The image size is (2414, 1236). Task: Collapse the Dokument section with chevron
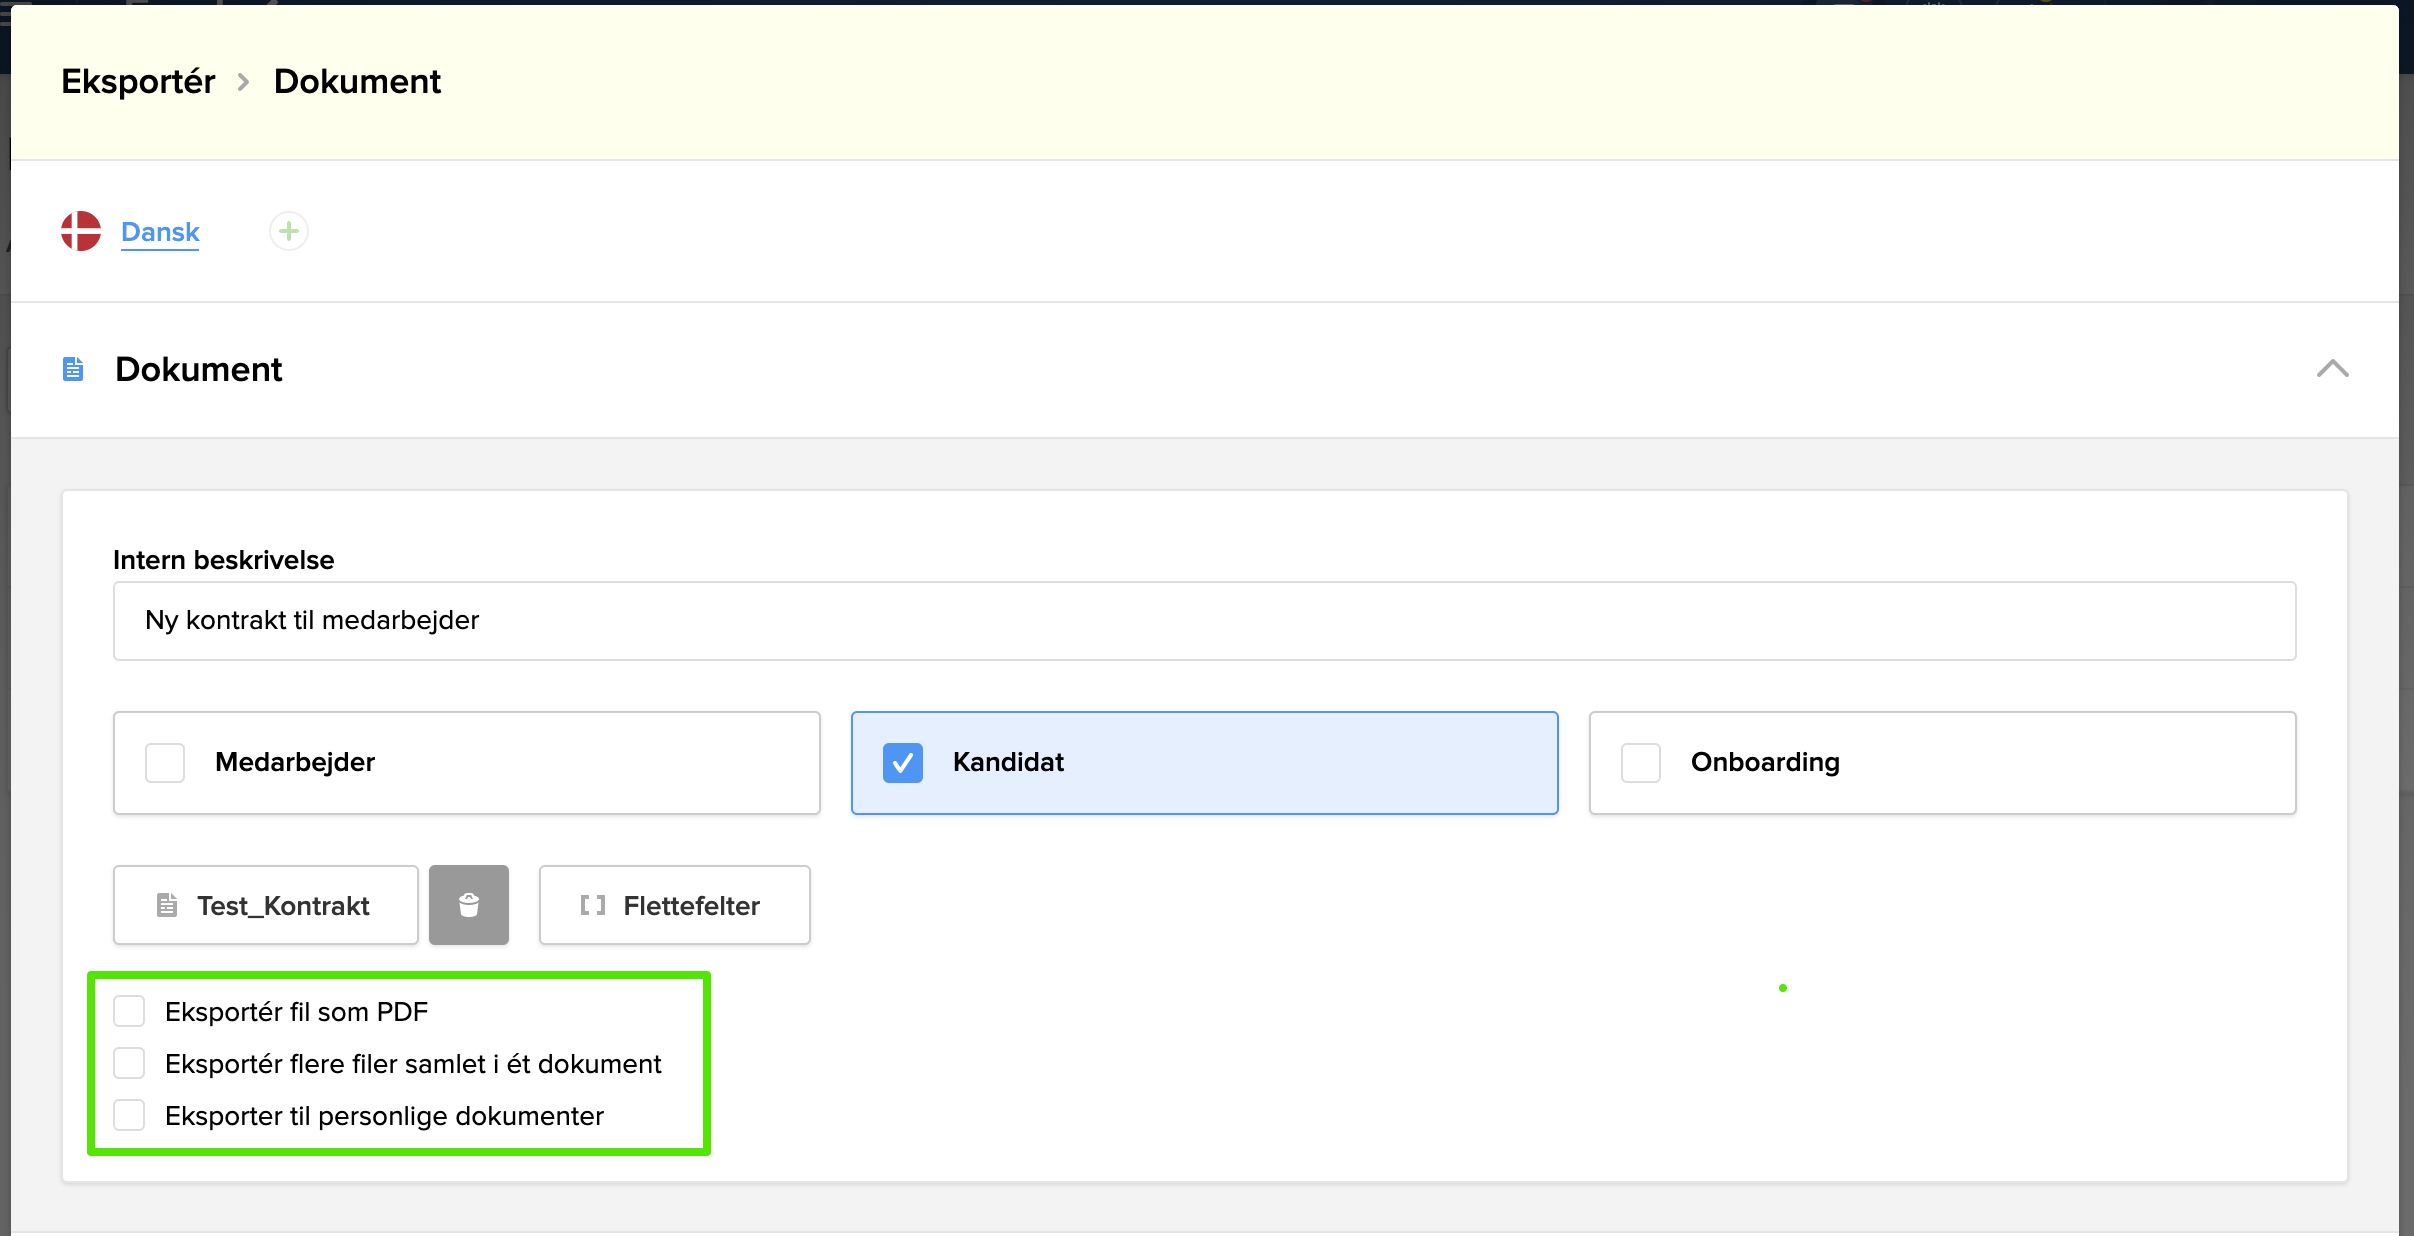2332,369
